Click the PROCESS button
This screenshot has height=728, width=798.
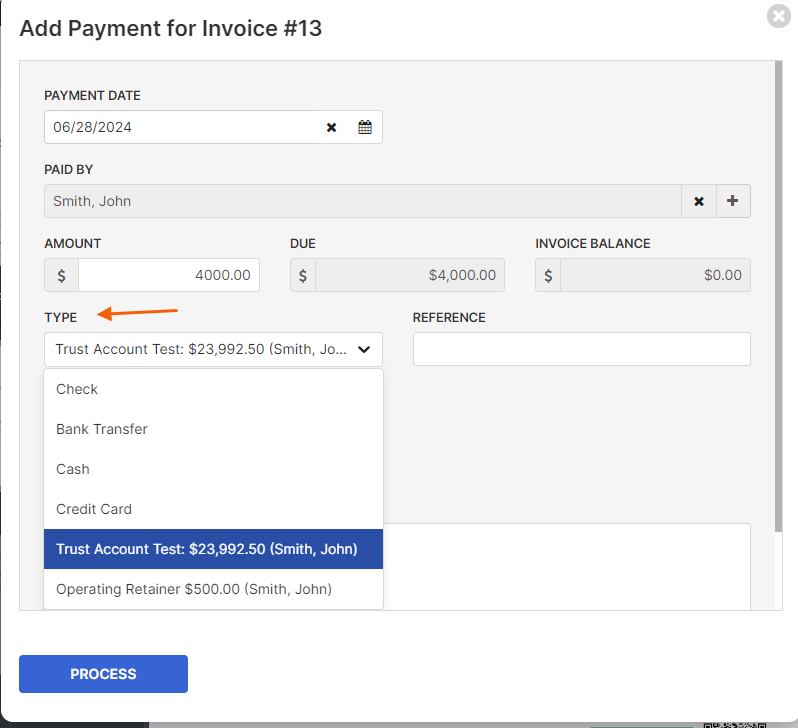pyautogui.click(x=103, y=674)
